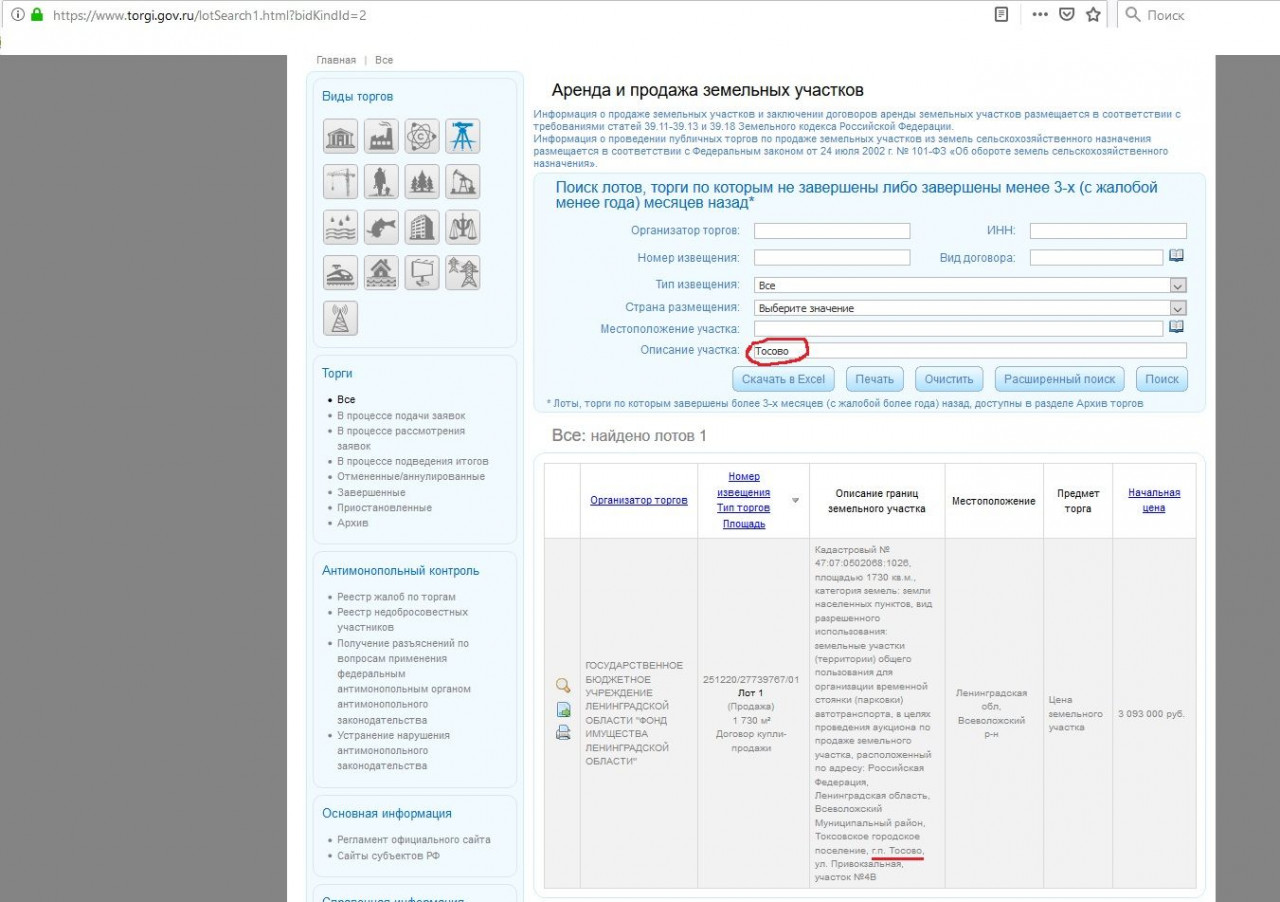Select the blue land surveying tripod icon

pos(463,136)
